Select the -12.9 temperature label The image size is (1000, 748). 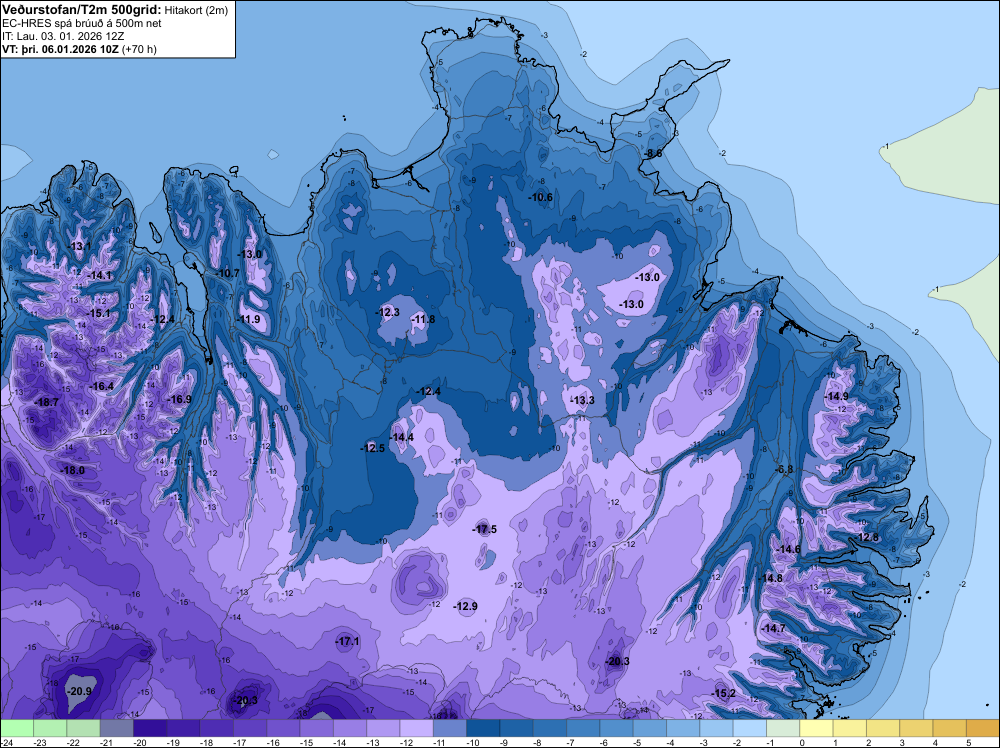coord(465,606)
